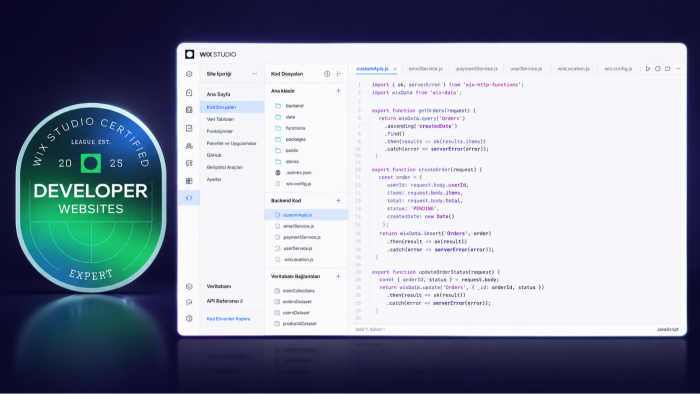
Task: Click the updateOrderStatus function line in the editor
Action: [436, 272]
